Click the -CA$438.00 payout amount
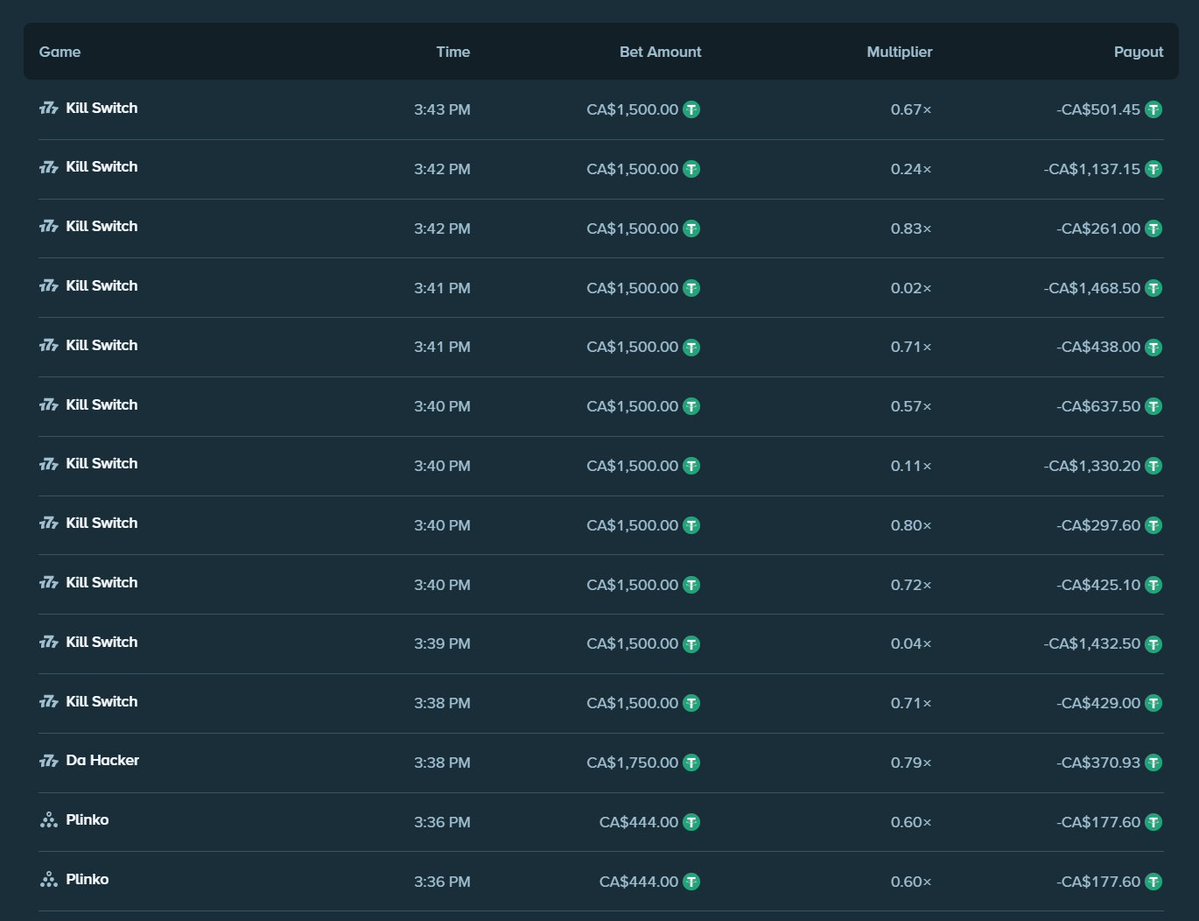Image resolution: width=1199 pixels, height=921 pixels. click(x=1098, y=347)
